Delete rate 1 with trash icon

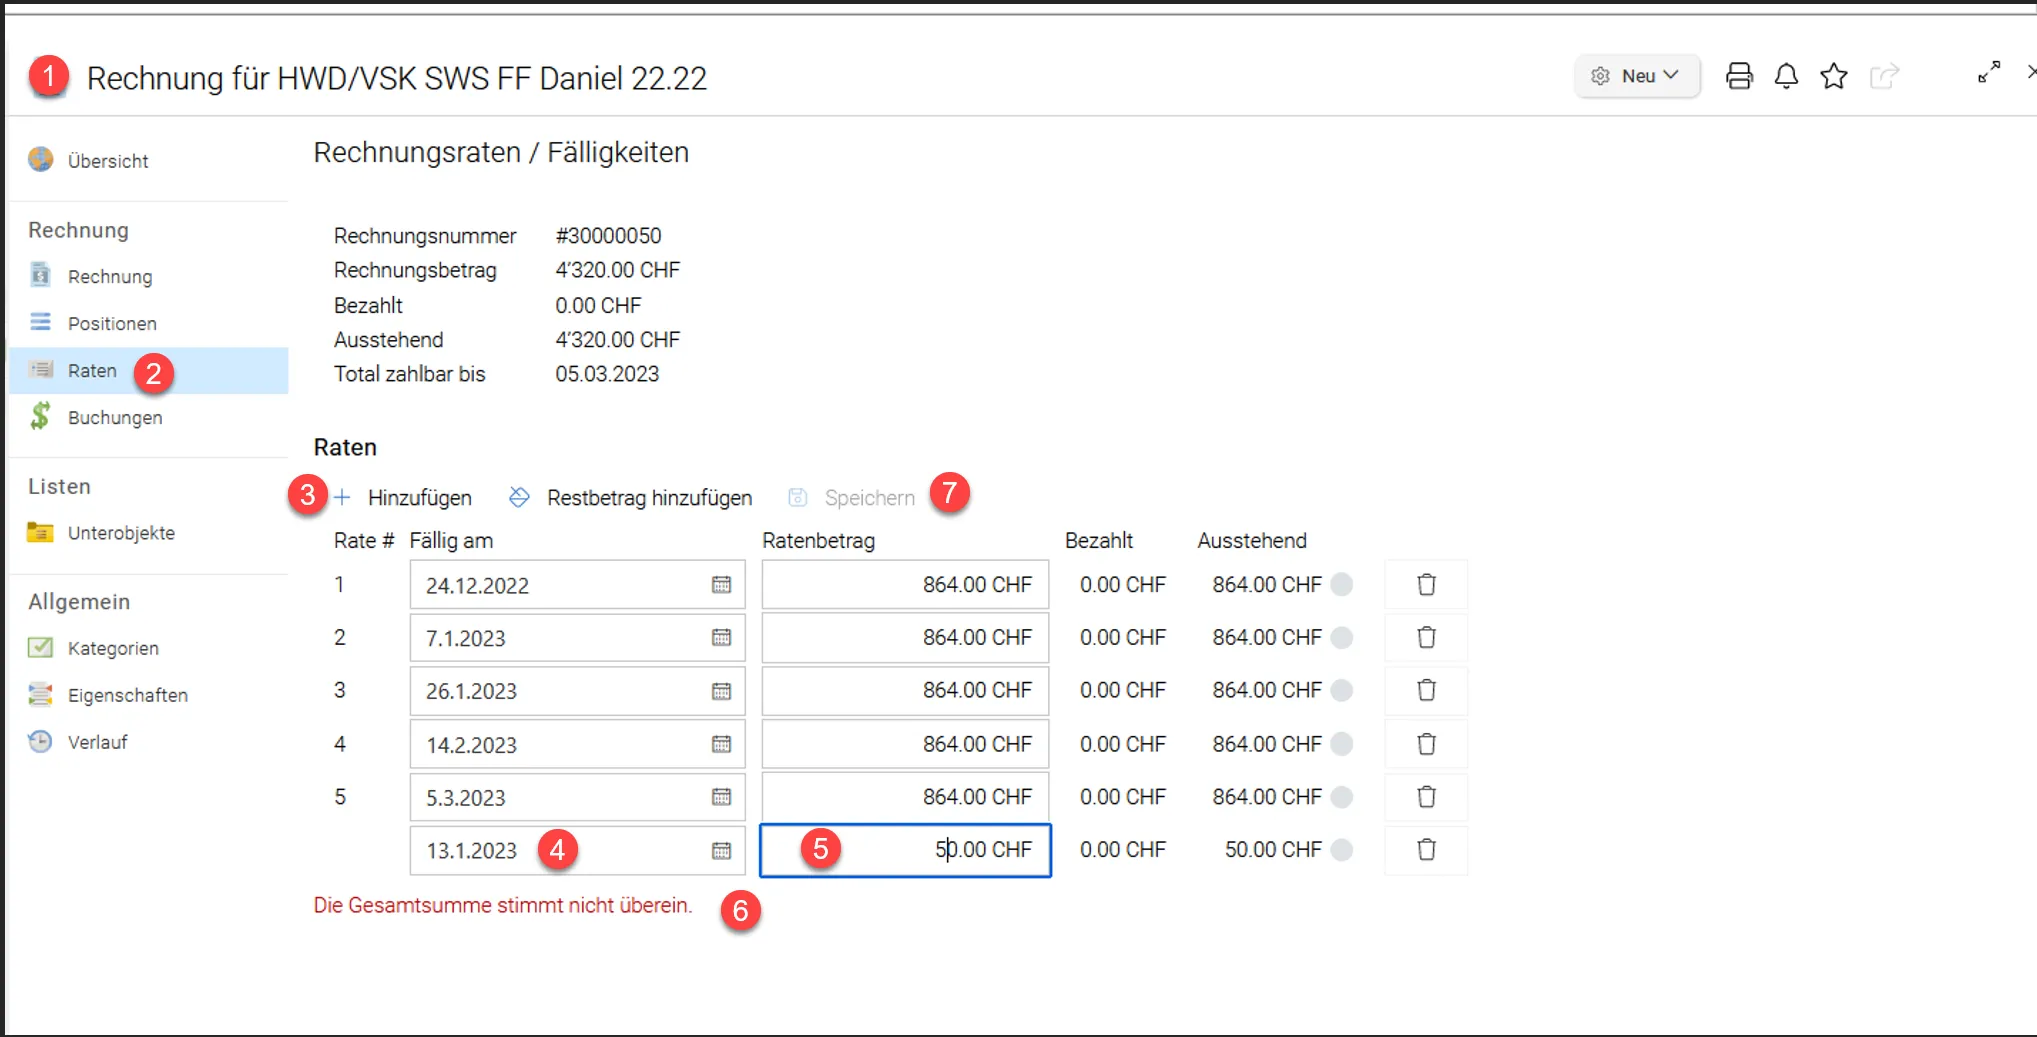tap(1426, 584)
